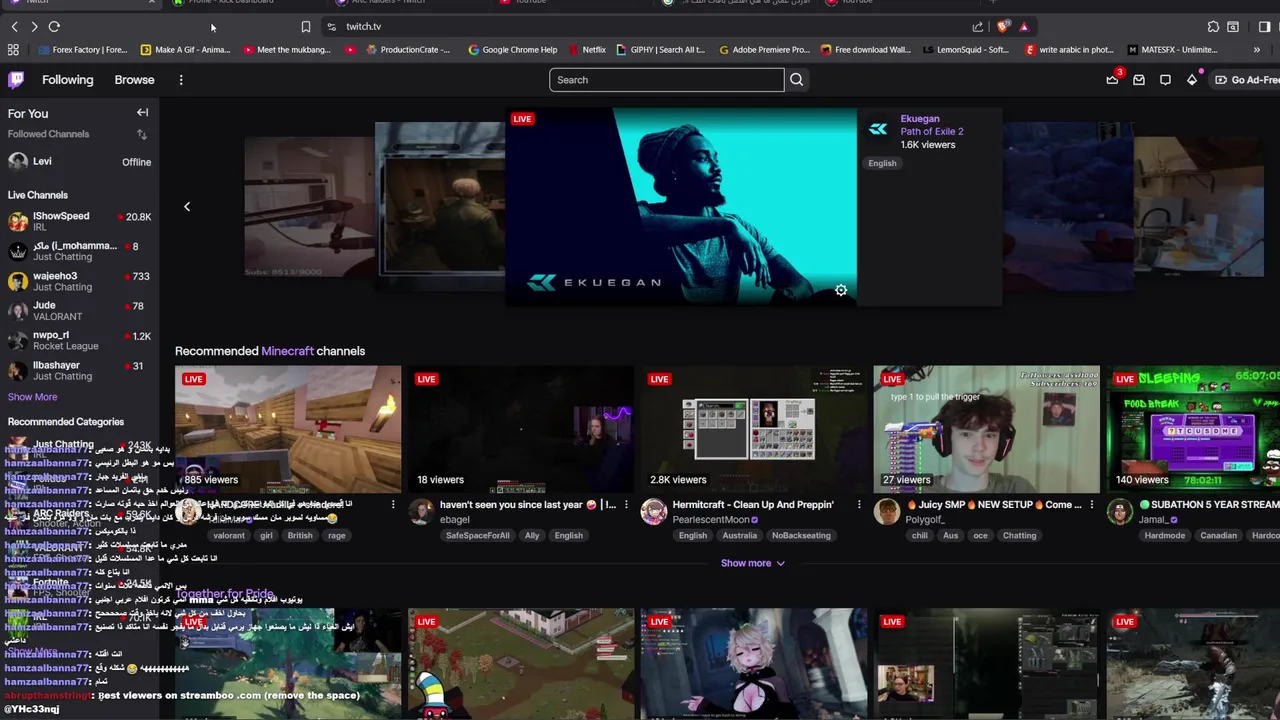
Task: Open the 18 viewers stream thumbnail
Action: point(520,430)
